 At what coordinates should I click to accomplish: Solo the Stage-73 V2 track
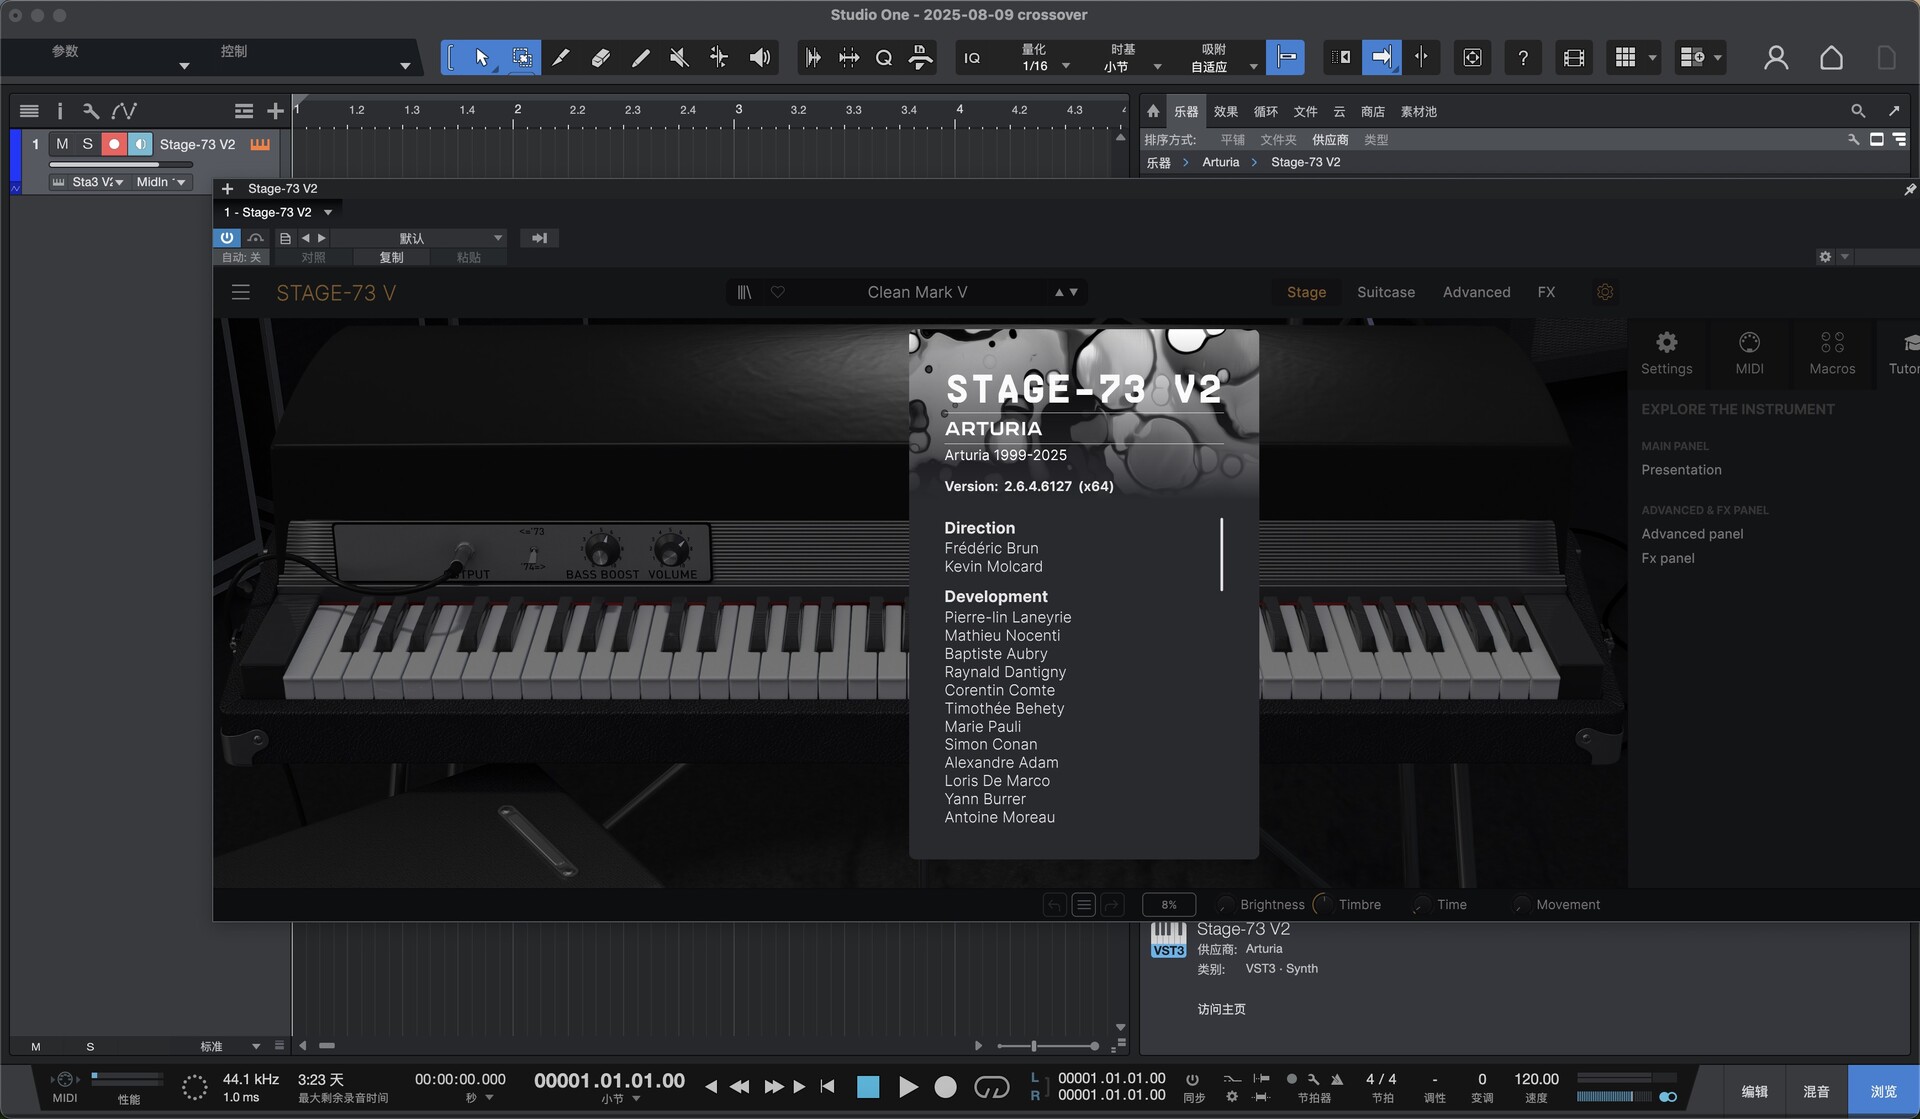[x=88, y=144]
